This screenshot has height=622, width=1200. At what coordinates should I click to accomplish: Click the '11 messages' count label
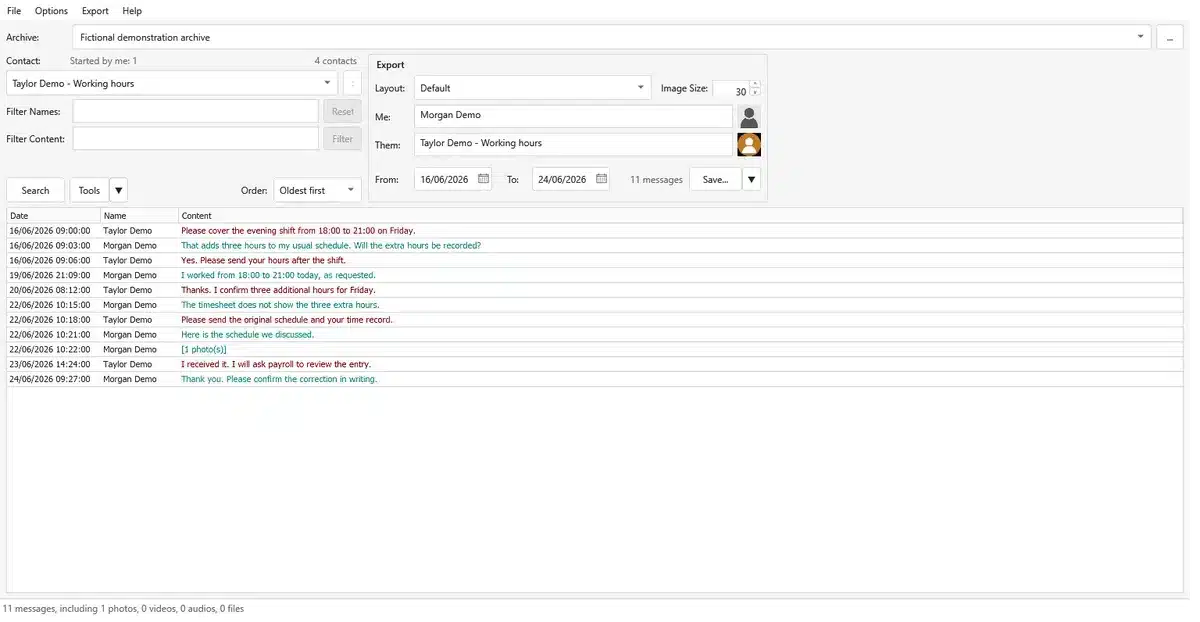coord(656,180)
